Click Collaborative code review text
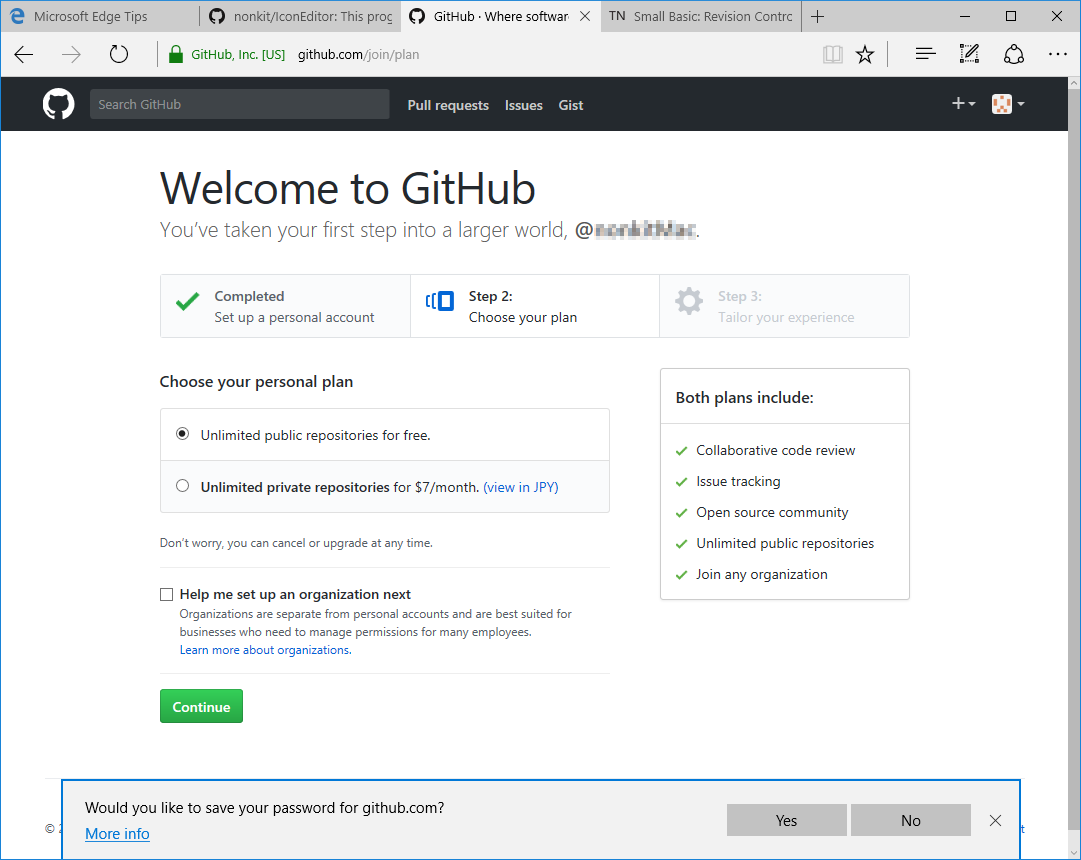 tap(776, 450)
